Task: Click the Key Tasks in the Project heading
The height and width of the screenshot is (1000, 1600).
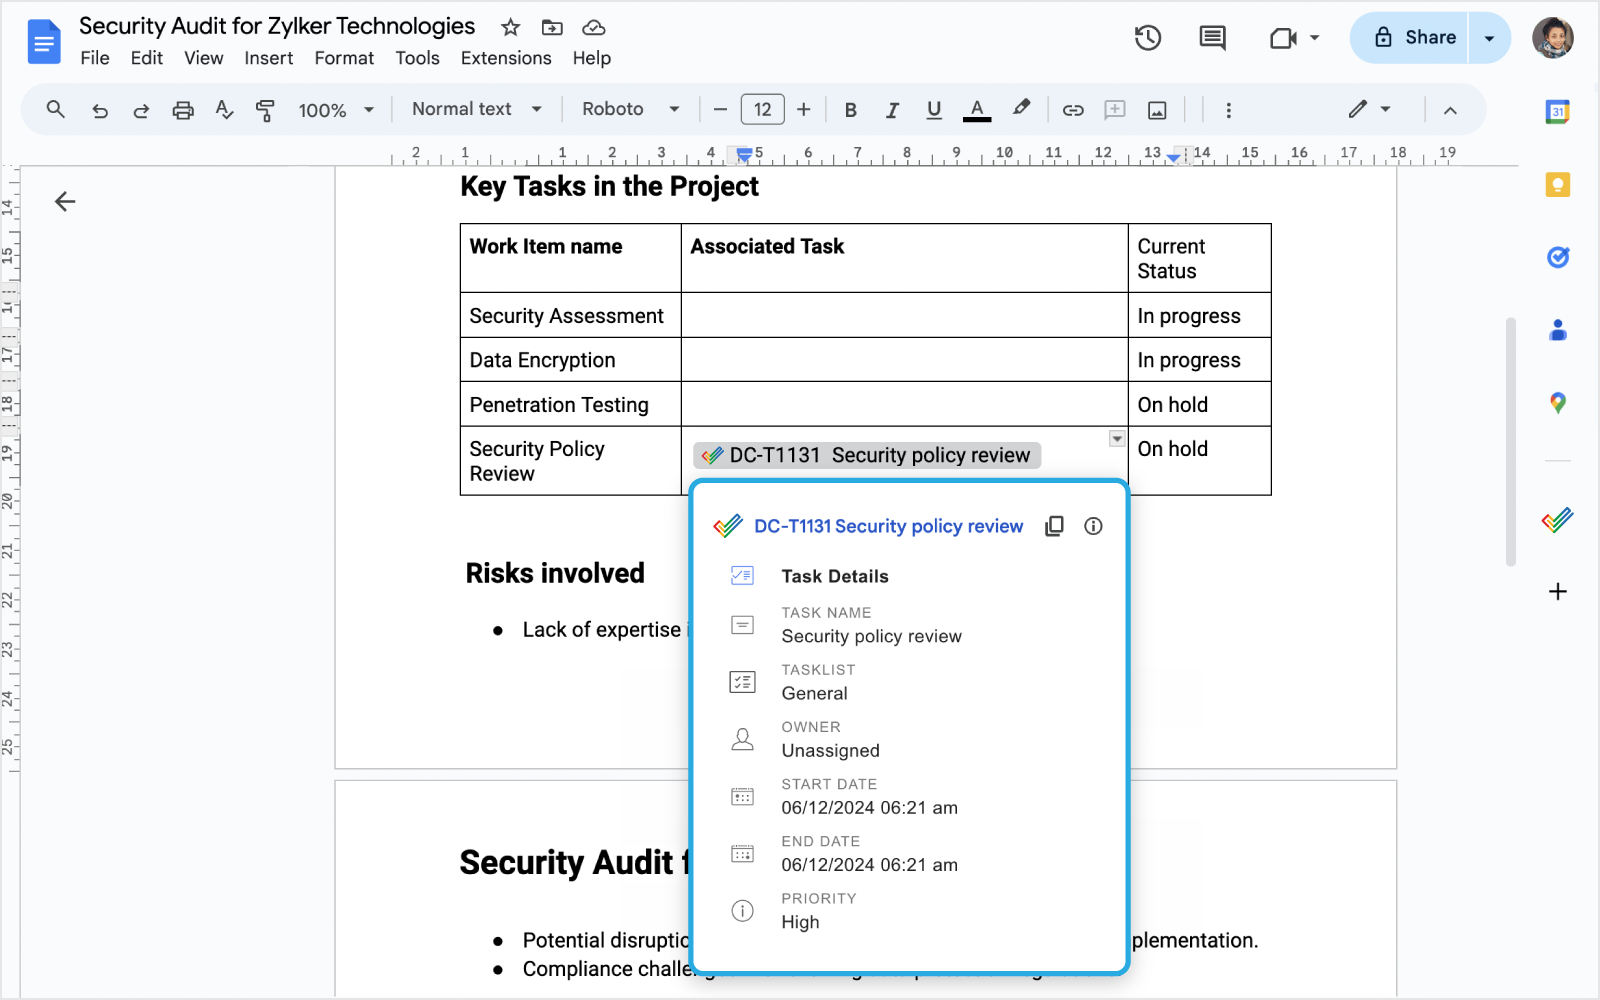Action: 609,186
